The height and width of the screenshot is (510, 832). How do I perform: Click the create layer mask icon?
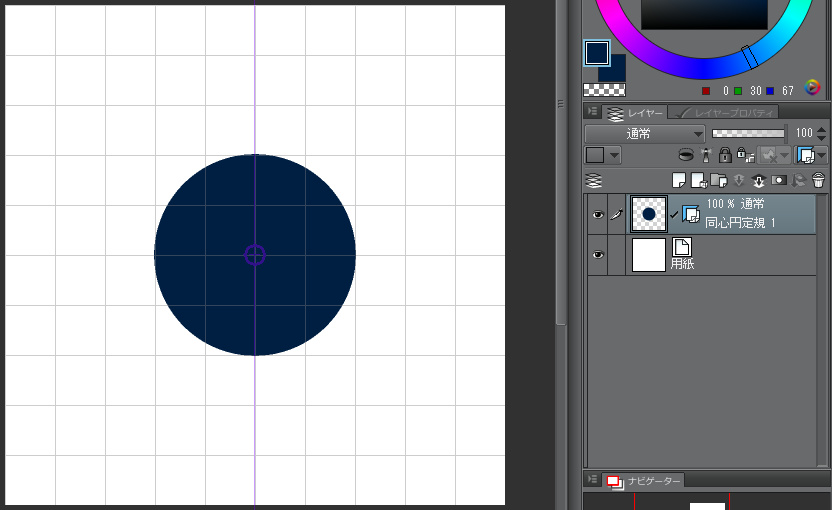coord(778,181)
